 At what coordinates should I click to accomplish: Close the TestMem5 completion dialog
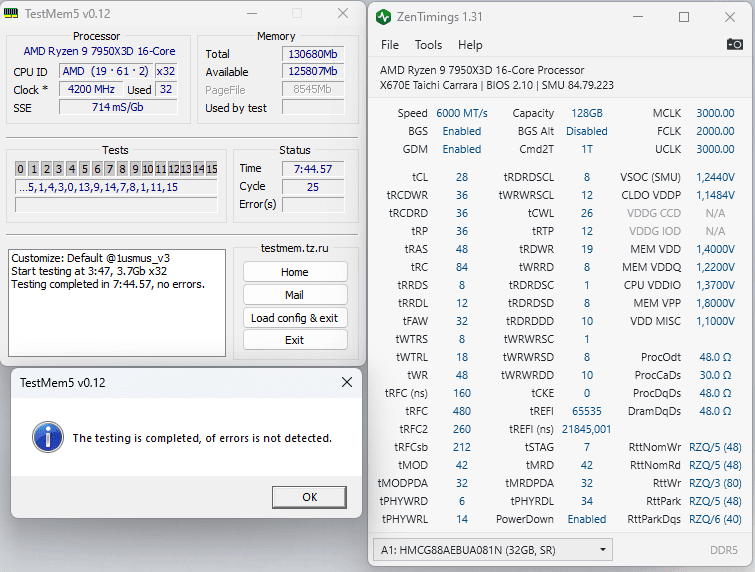click(347, 382)
